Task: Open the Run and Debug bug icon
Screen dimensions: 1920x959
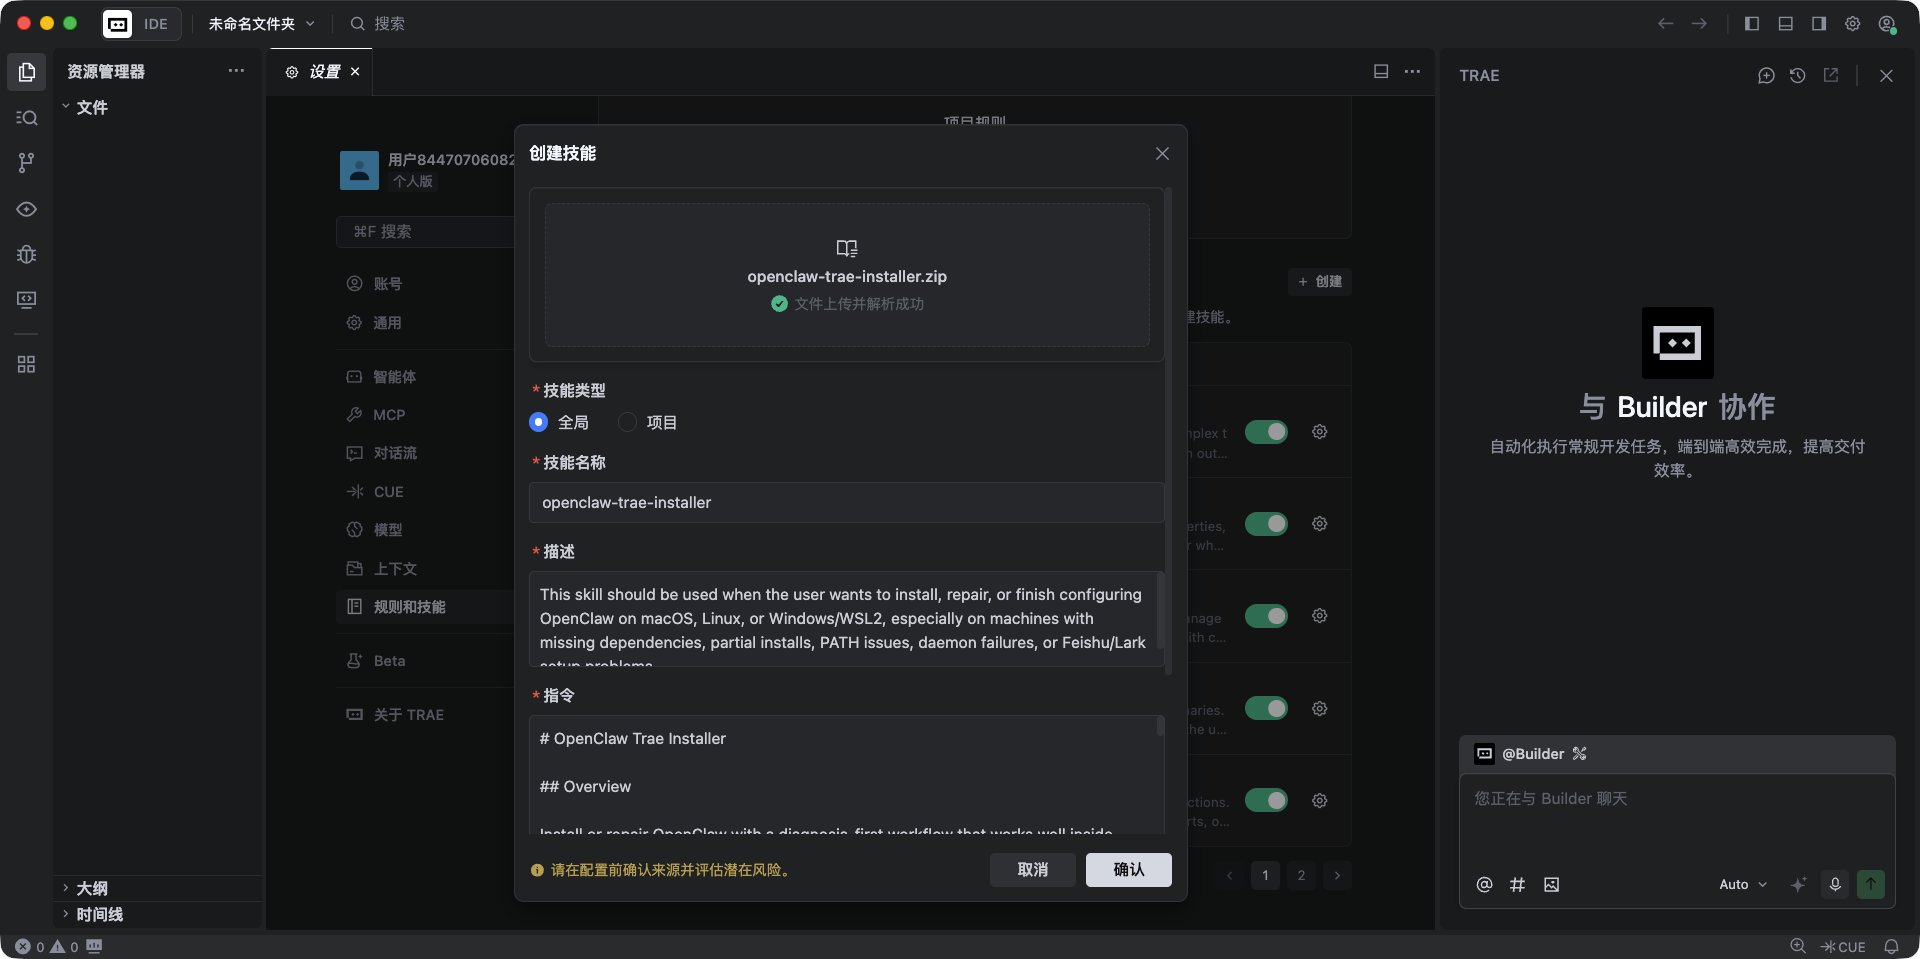Action: (x=27, y=254)
